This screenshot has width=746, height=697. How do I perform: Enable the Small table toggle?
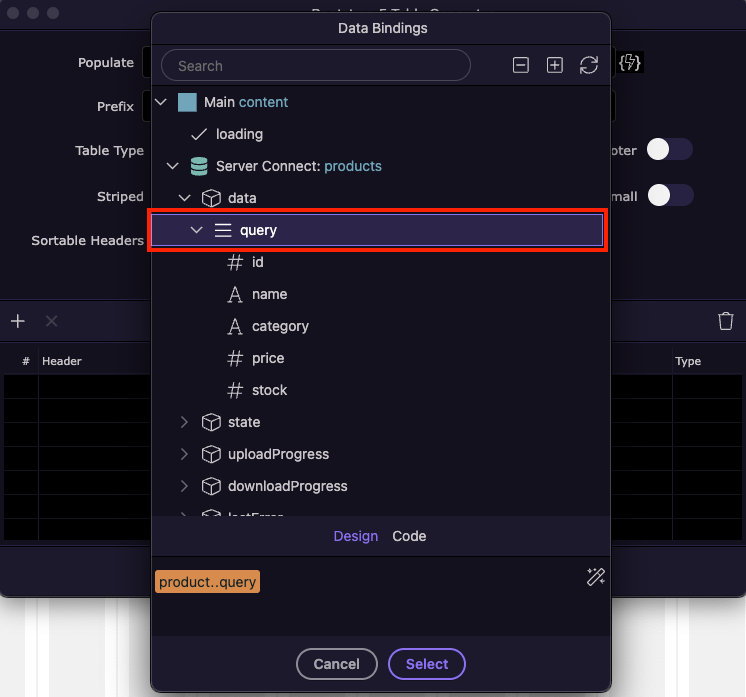click(x=669, y=196)
